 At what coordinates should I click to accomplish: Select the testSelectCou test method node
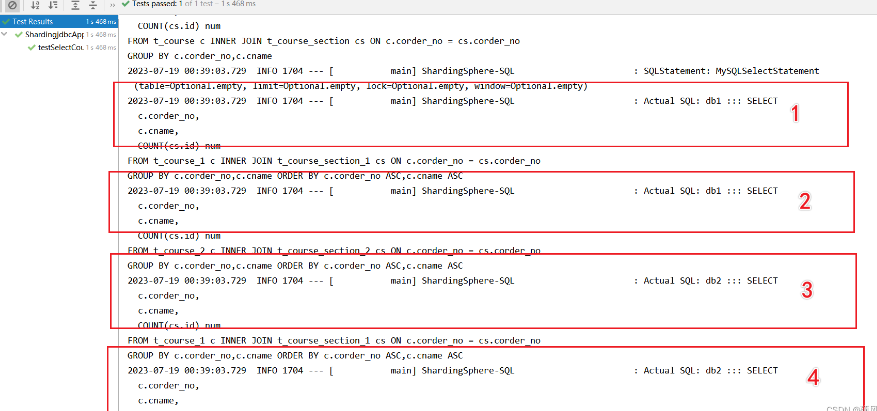60,48
